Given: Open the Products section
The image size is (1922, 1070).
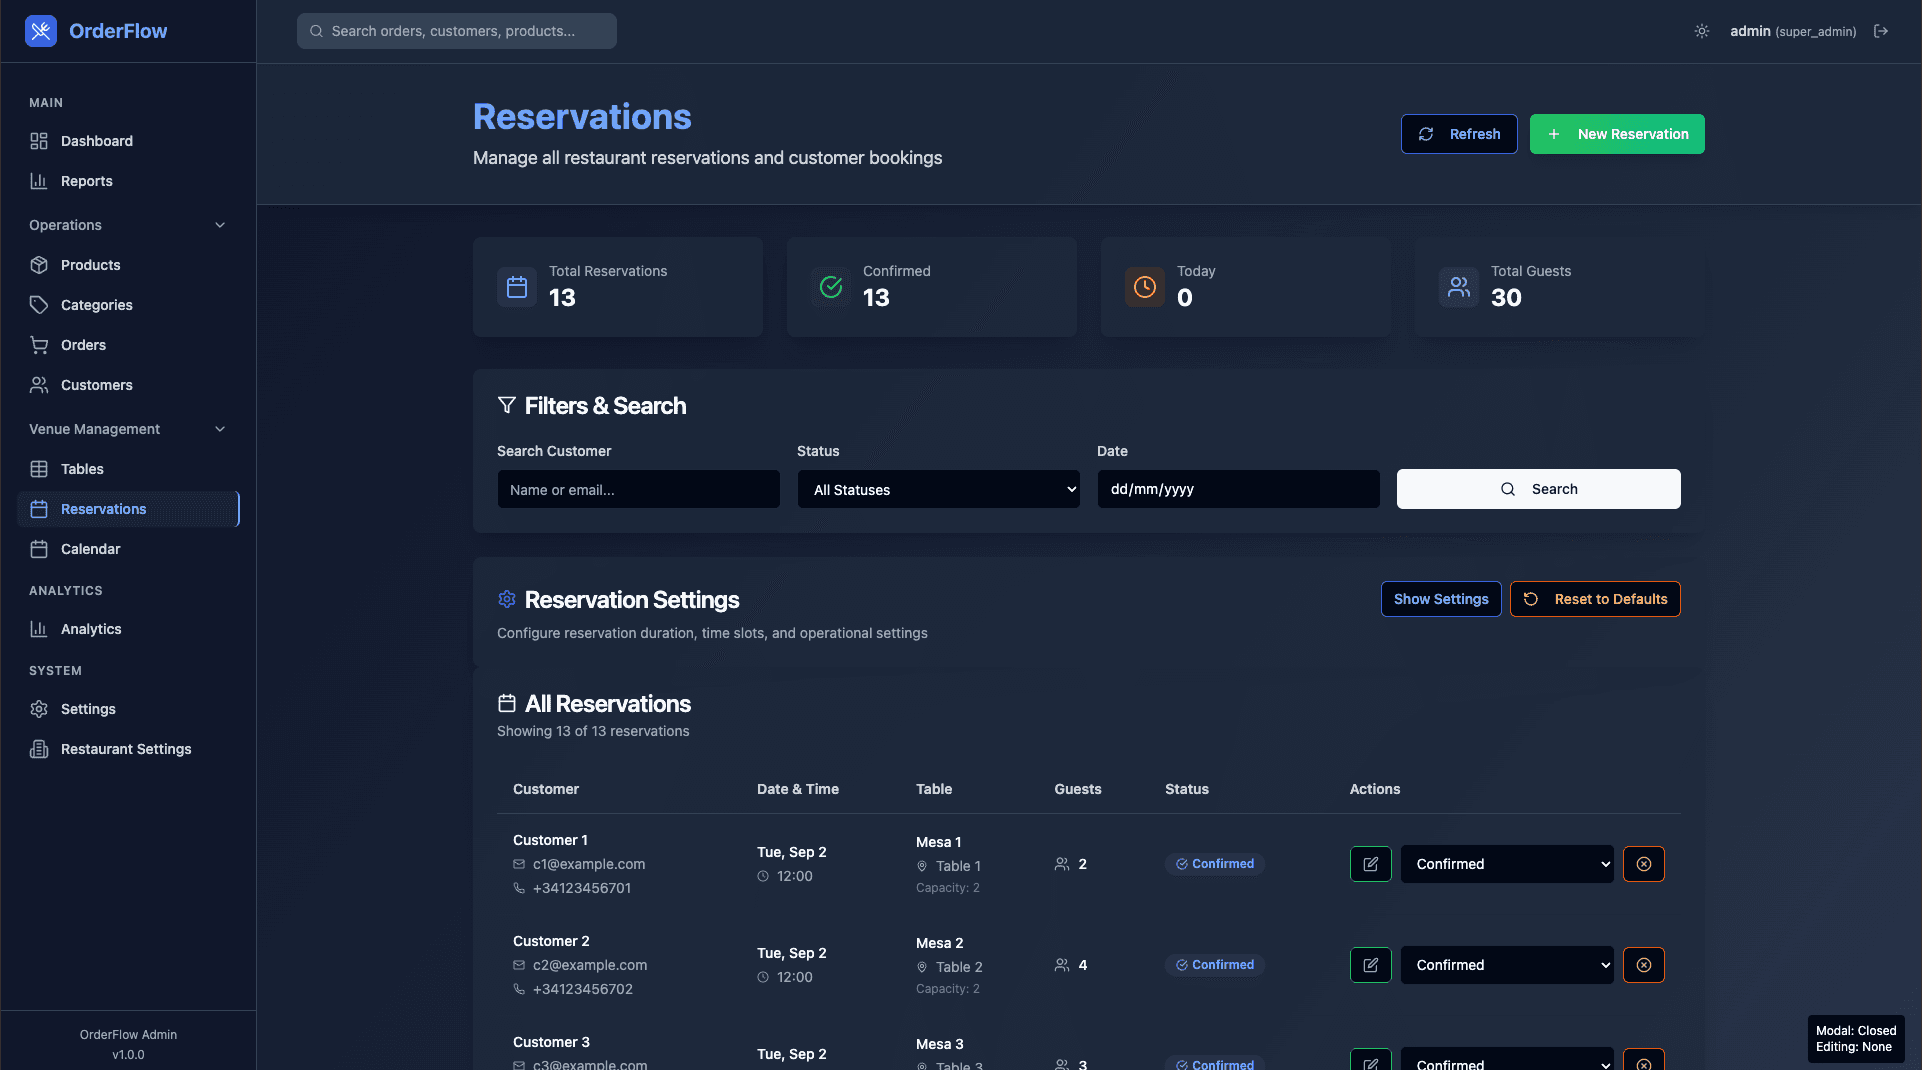Looking at the screenshot, I should click(x=89, y=264).
